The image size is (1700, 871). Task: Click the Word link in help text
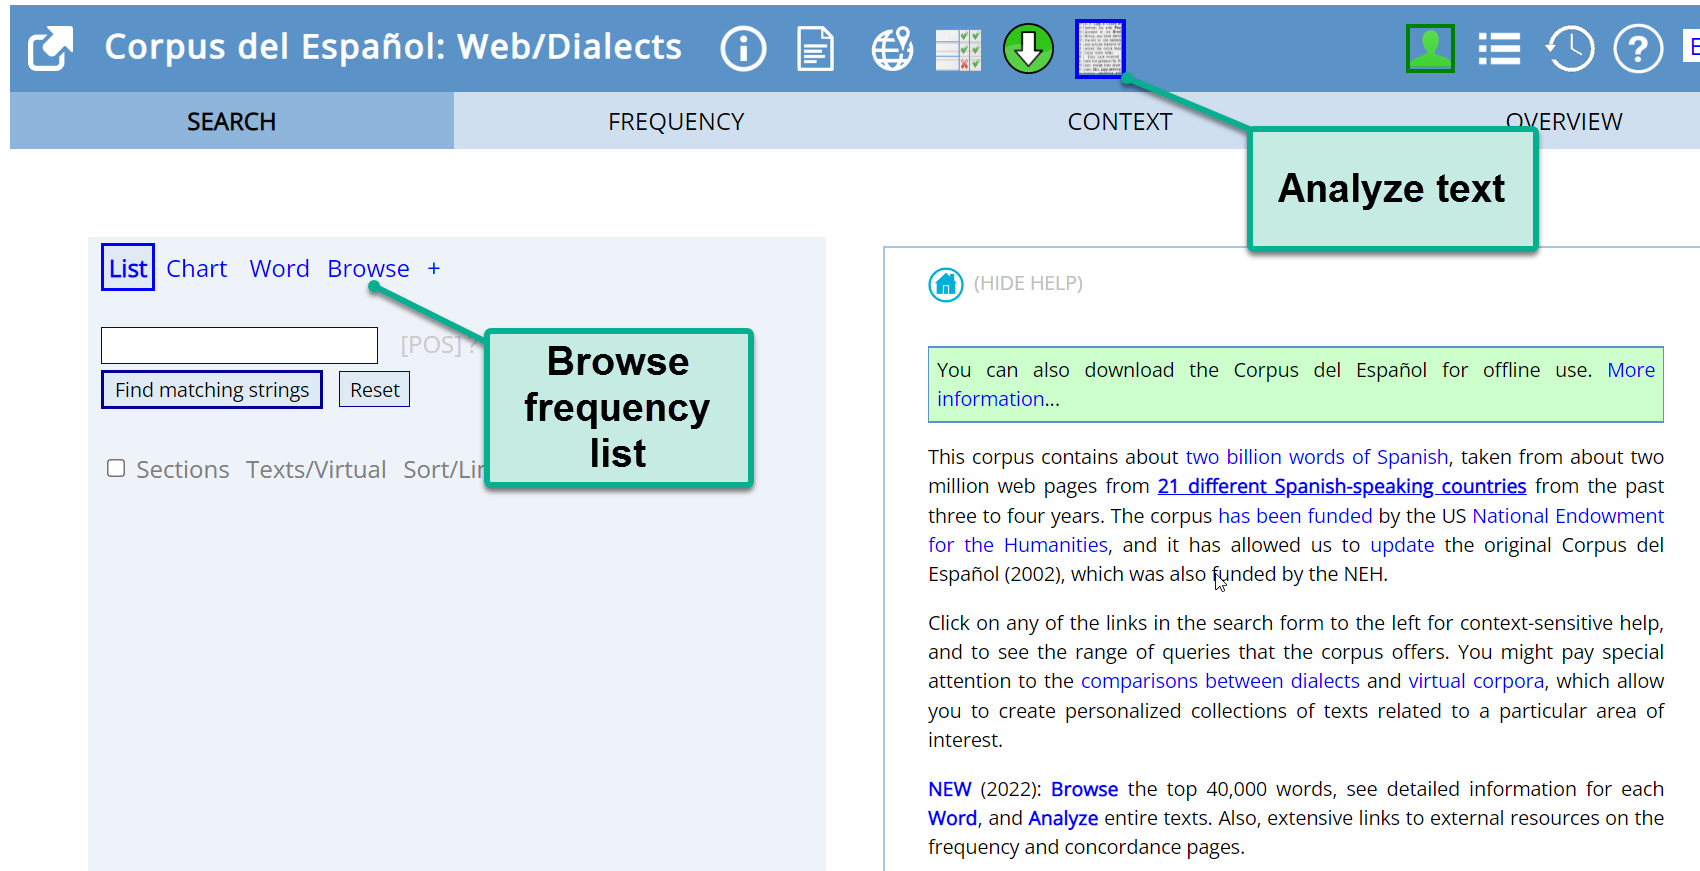952,818
